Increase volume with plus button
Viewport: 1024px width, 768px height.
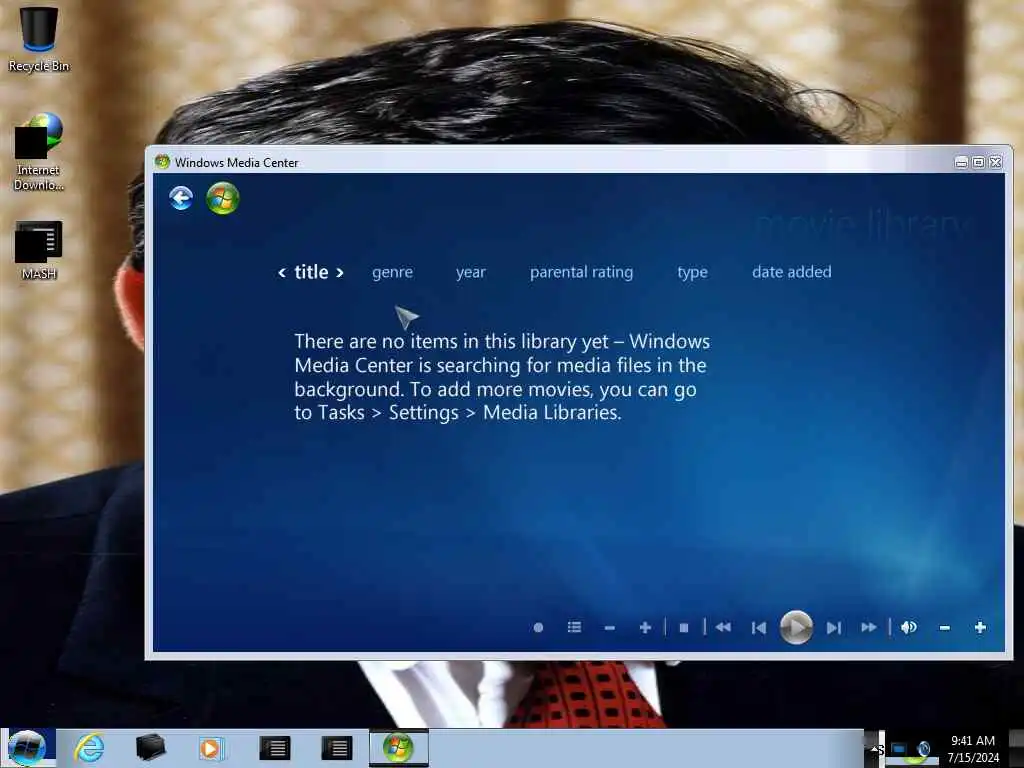tap(980, 628)
